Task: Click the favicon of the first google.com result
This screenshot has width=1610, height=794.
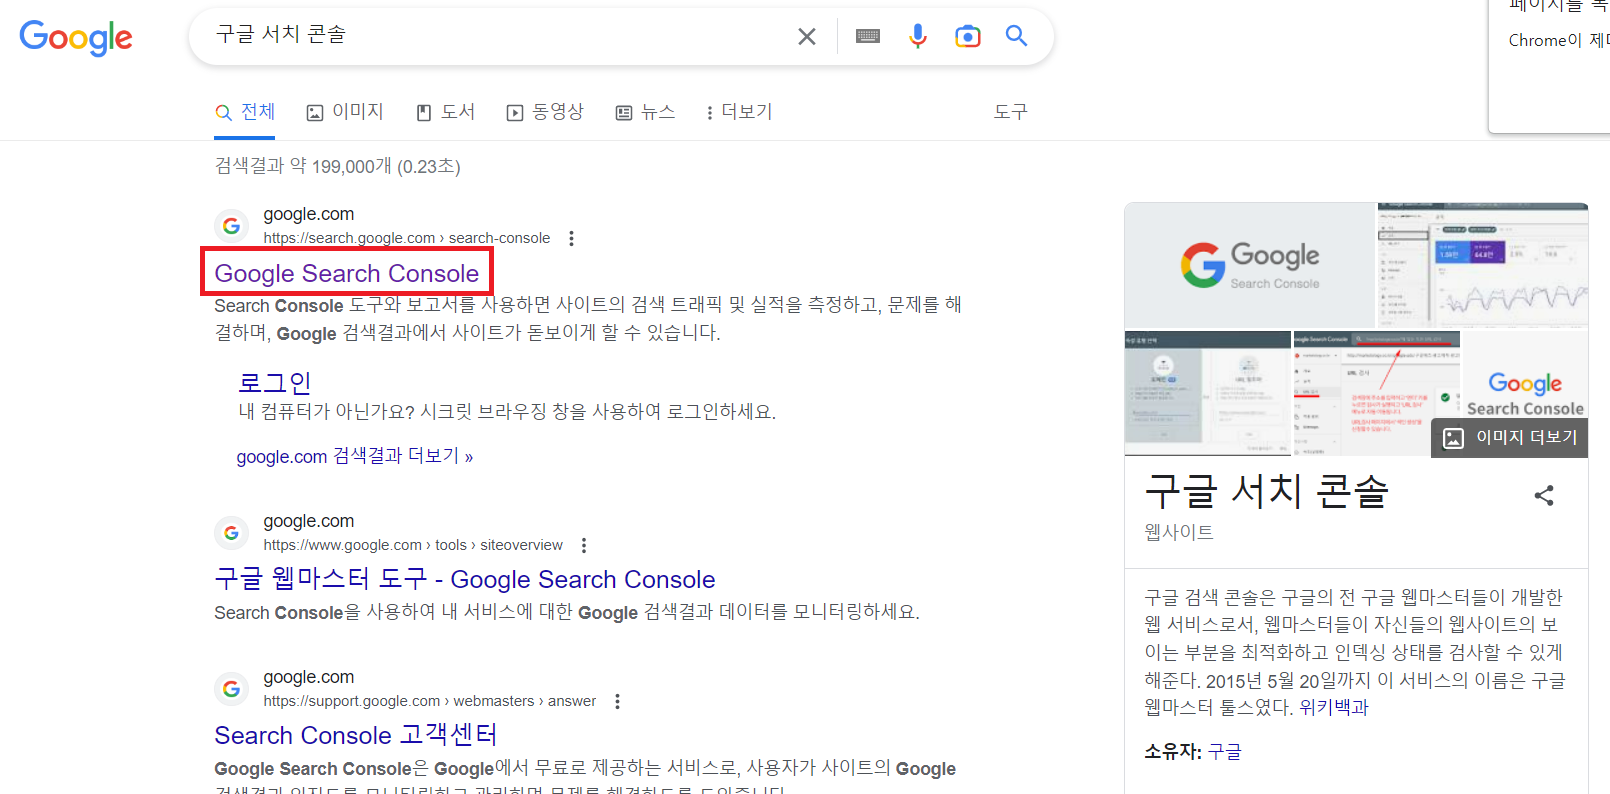Action: [x=231, y=226]
